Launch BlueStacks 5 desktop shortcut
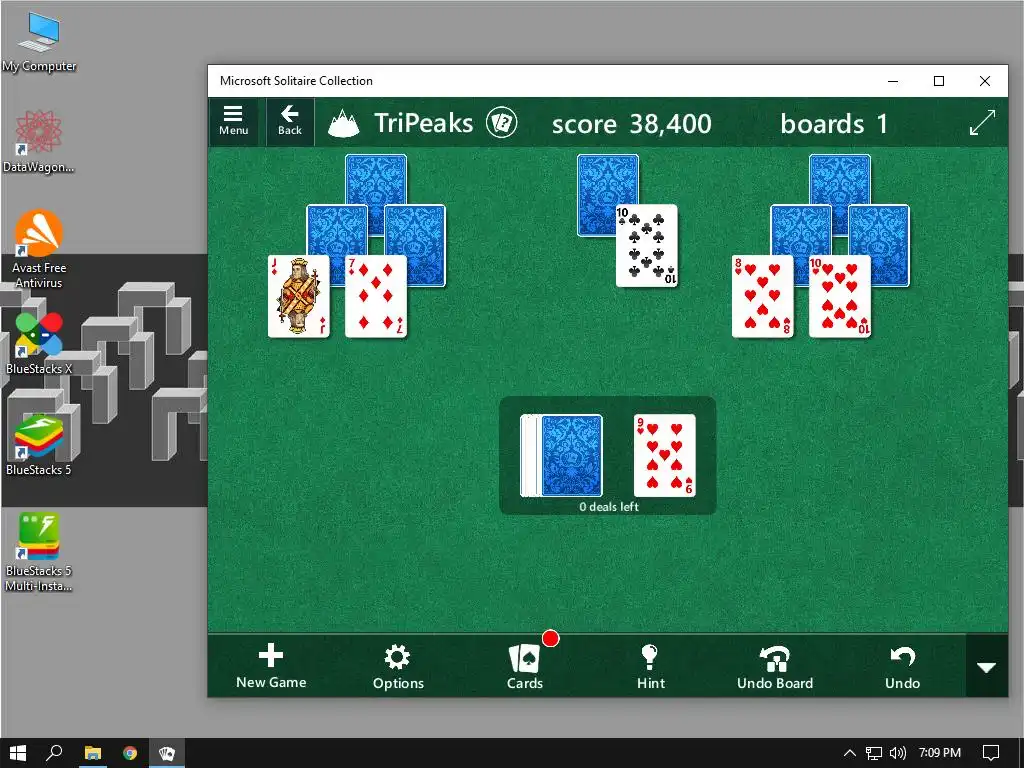This screenshot has height=768, width=1024. click(x=39, y=445)
